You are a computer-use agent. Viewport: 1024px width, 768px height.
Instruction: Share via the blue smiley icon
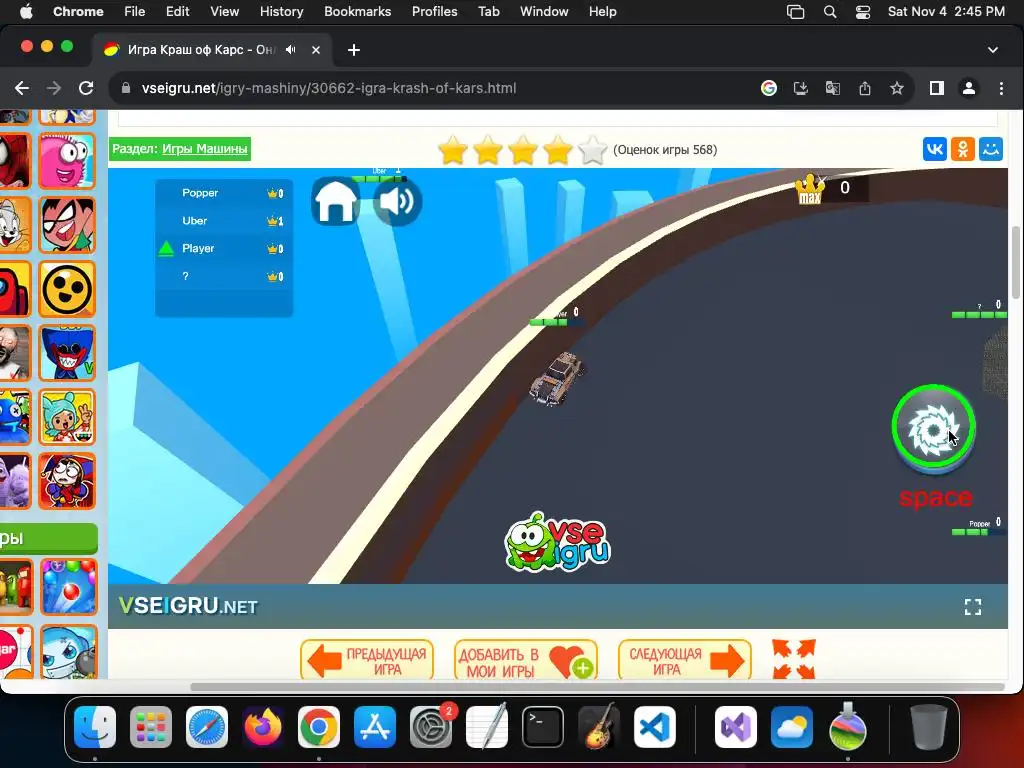point(991,149)
